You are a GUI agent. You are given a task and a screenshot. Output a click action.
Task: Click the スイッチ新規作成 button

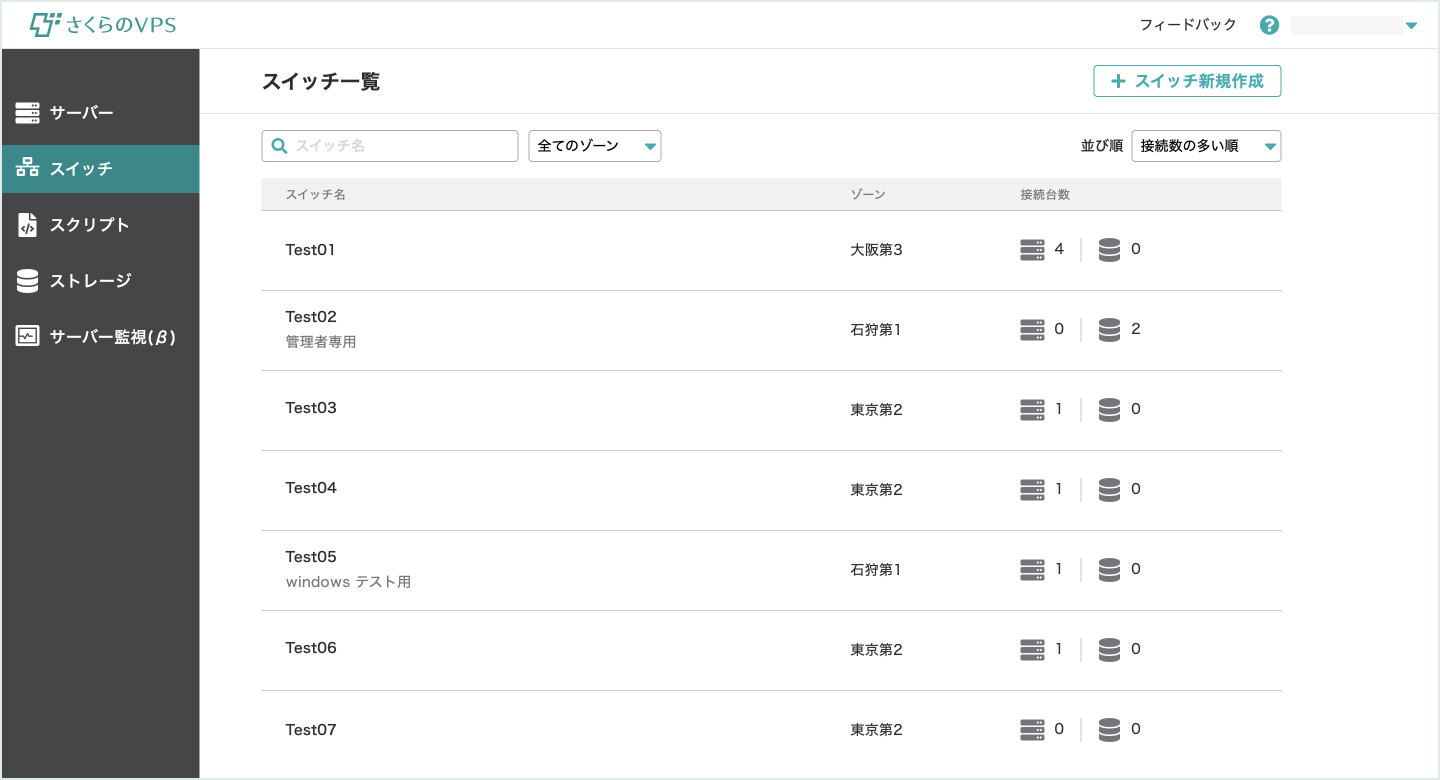pyautogui.click(x=1187, y=81)
